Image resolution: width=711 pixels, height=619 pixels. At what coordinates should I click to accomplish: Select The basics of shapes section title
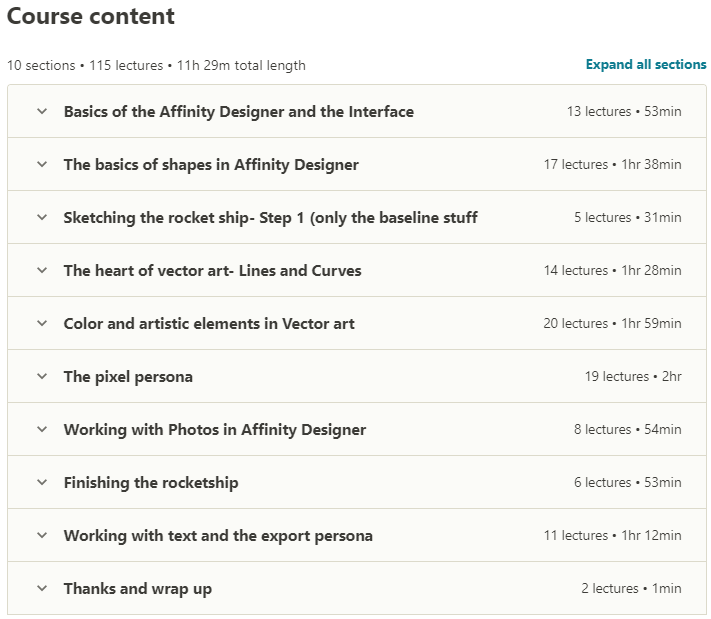click(211, 165)
